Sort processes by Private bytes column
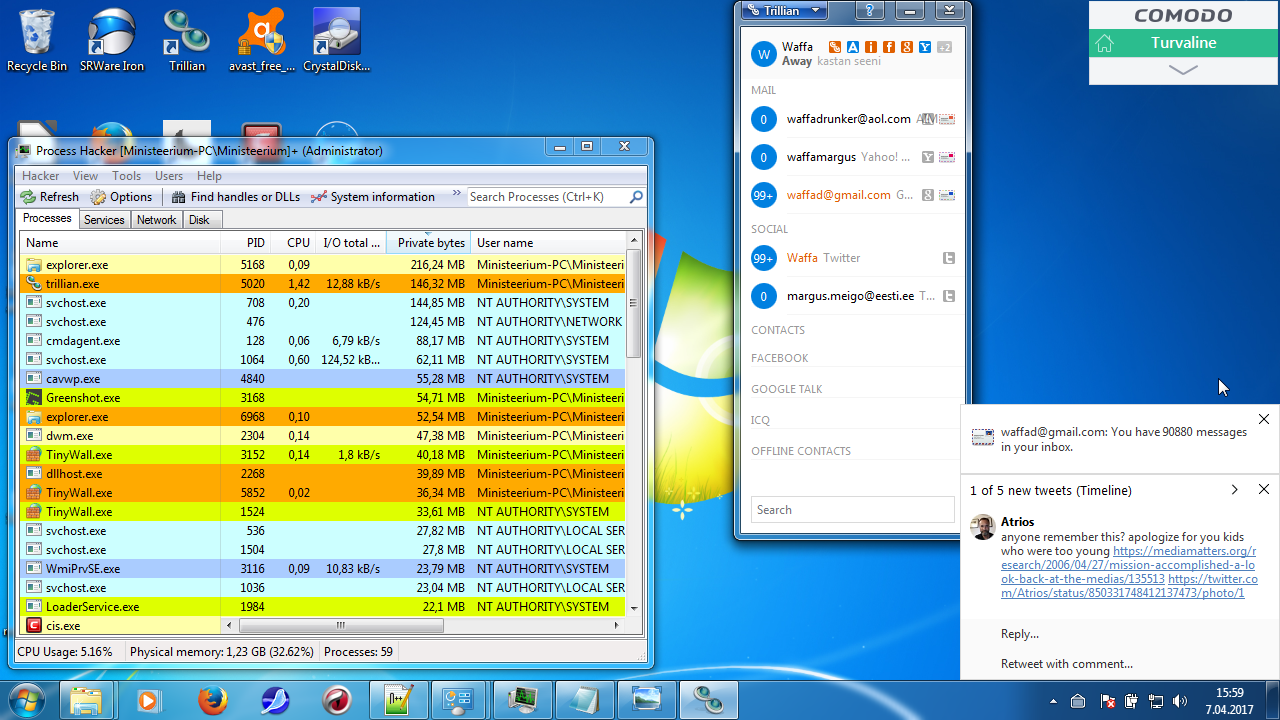The height and width of the screenshot is (720, 1280). pos(430,243)
